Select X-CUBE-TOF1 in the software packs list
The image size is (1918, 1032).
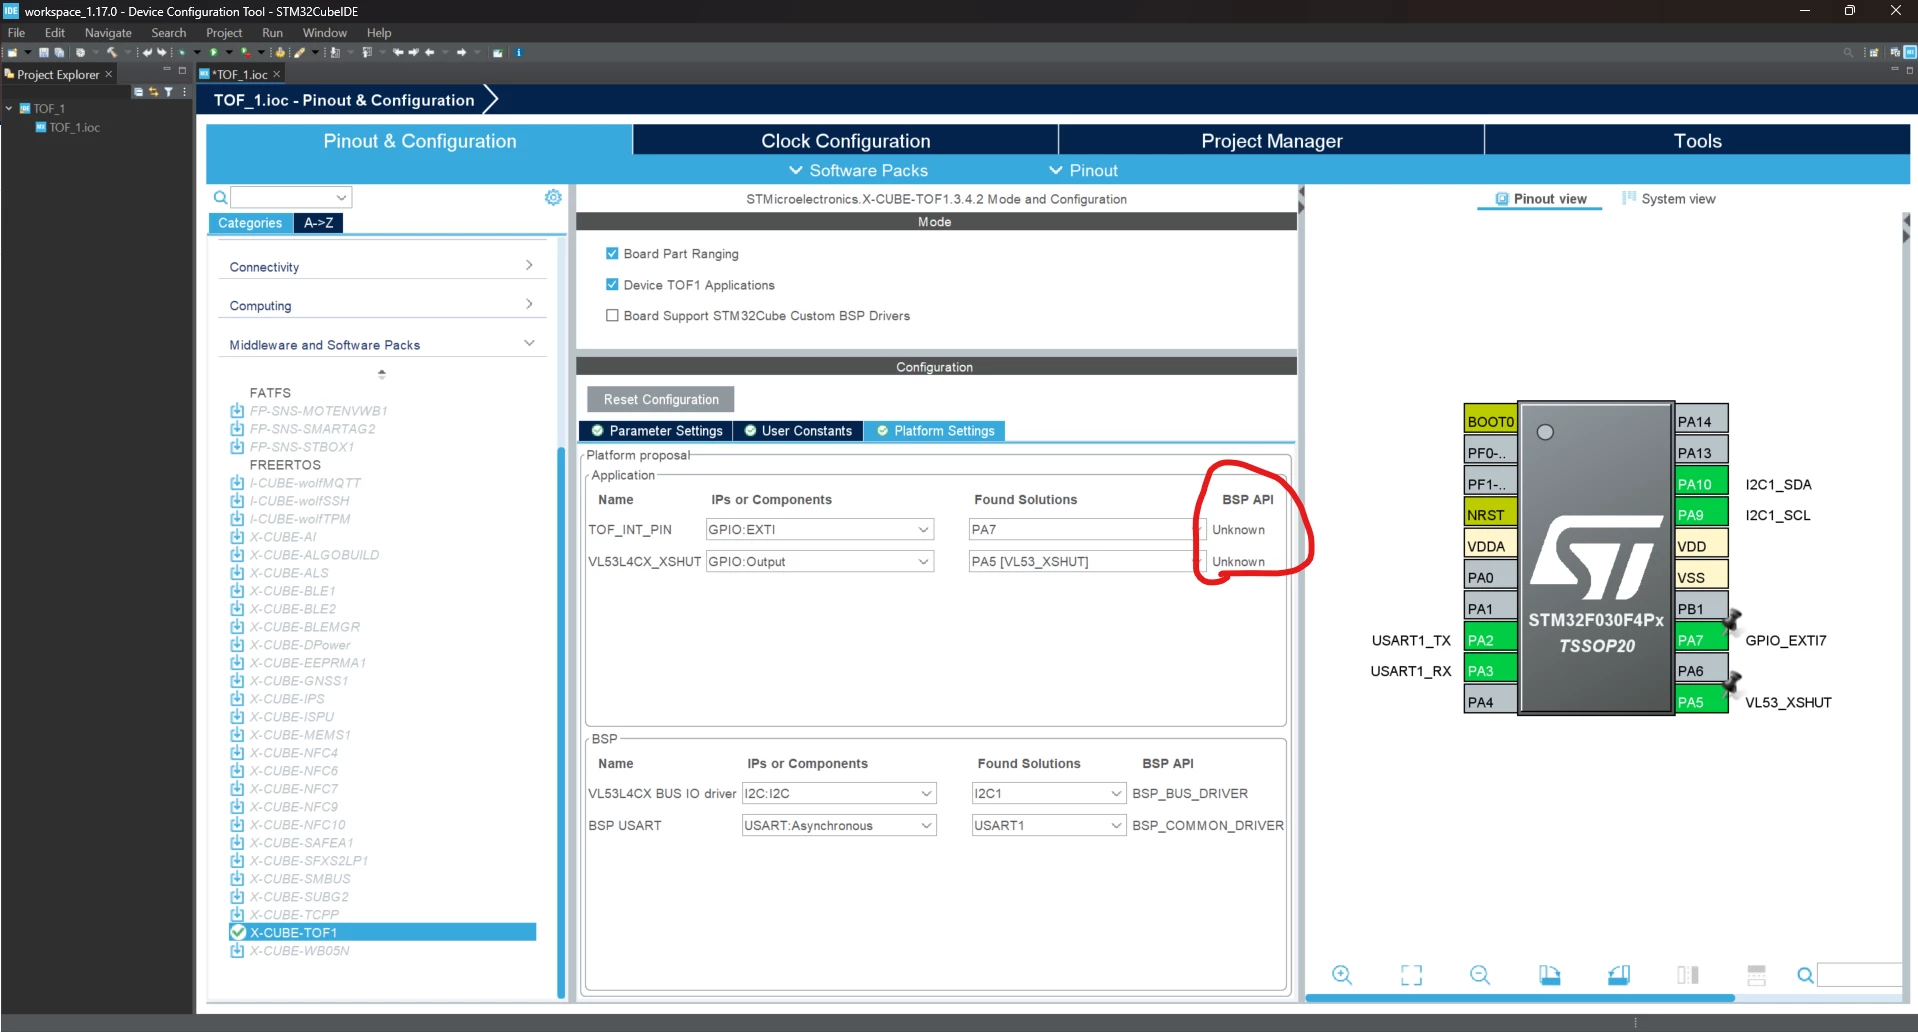[383, 932]
